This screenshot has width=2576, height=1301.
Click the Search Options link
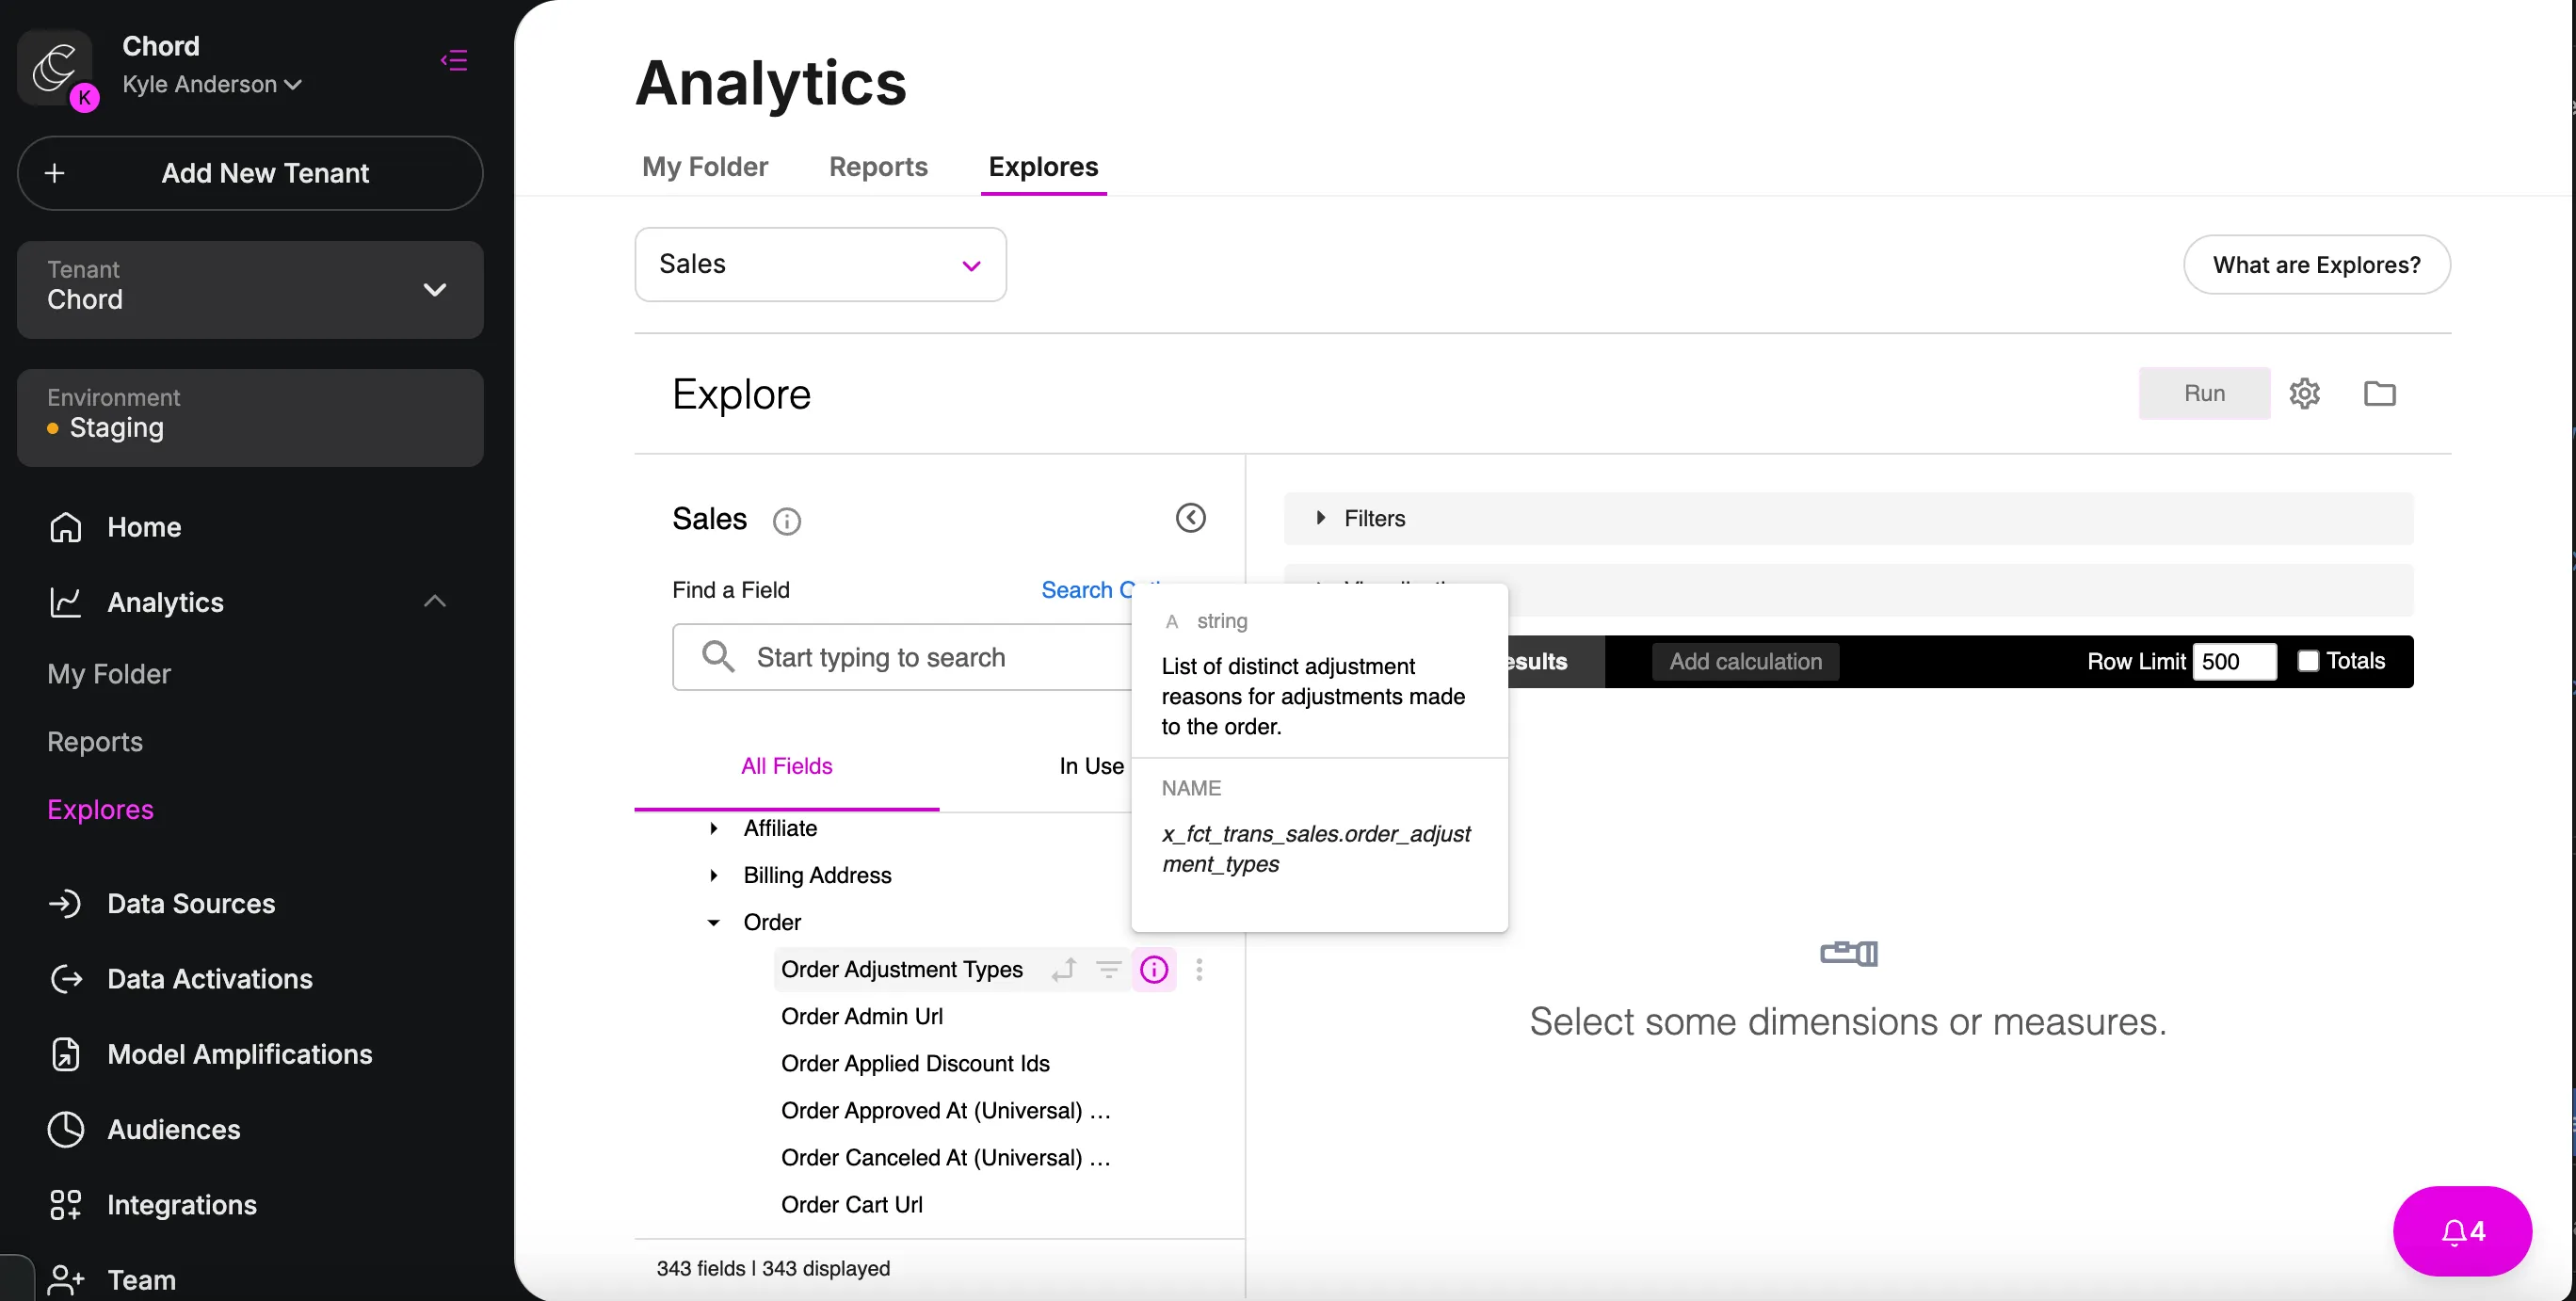1087,590
